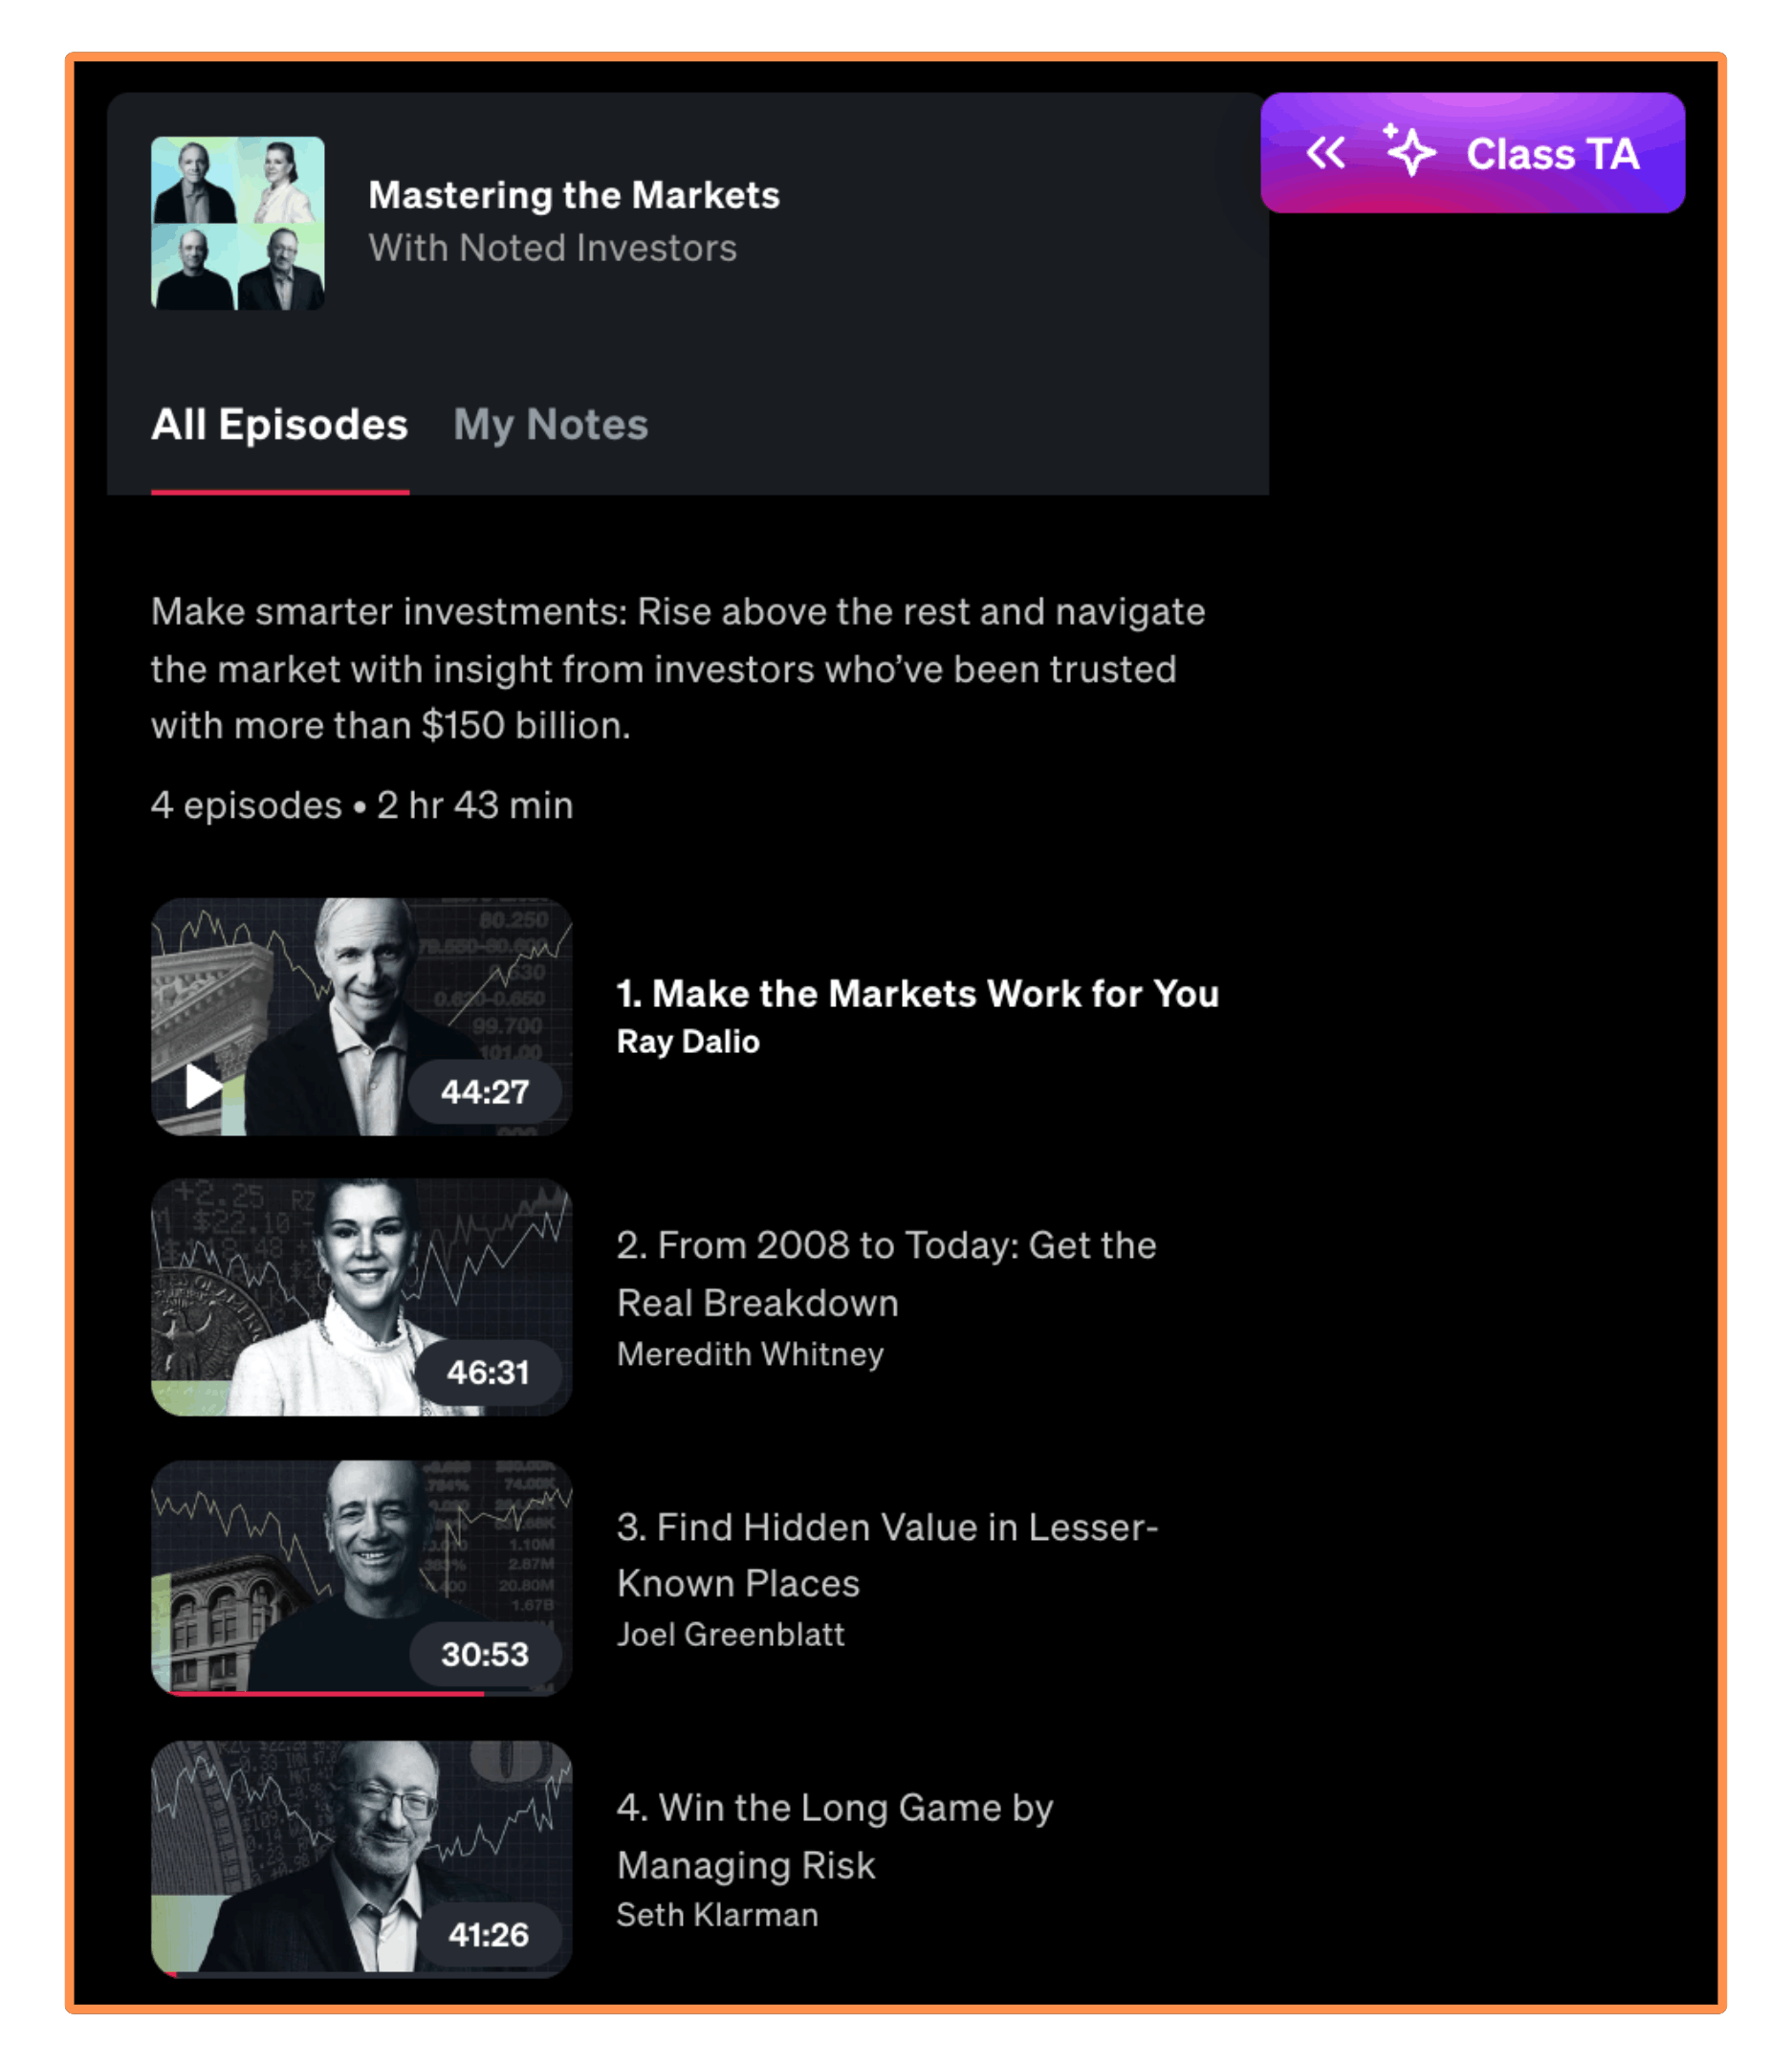Open the Seth Klarman episode thumbnail
The height and width of the screenshot is (2066, 1792).
[361, 1859]
